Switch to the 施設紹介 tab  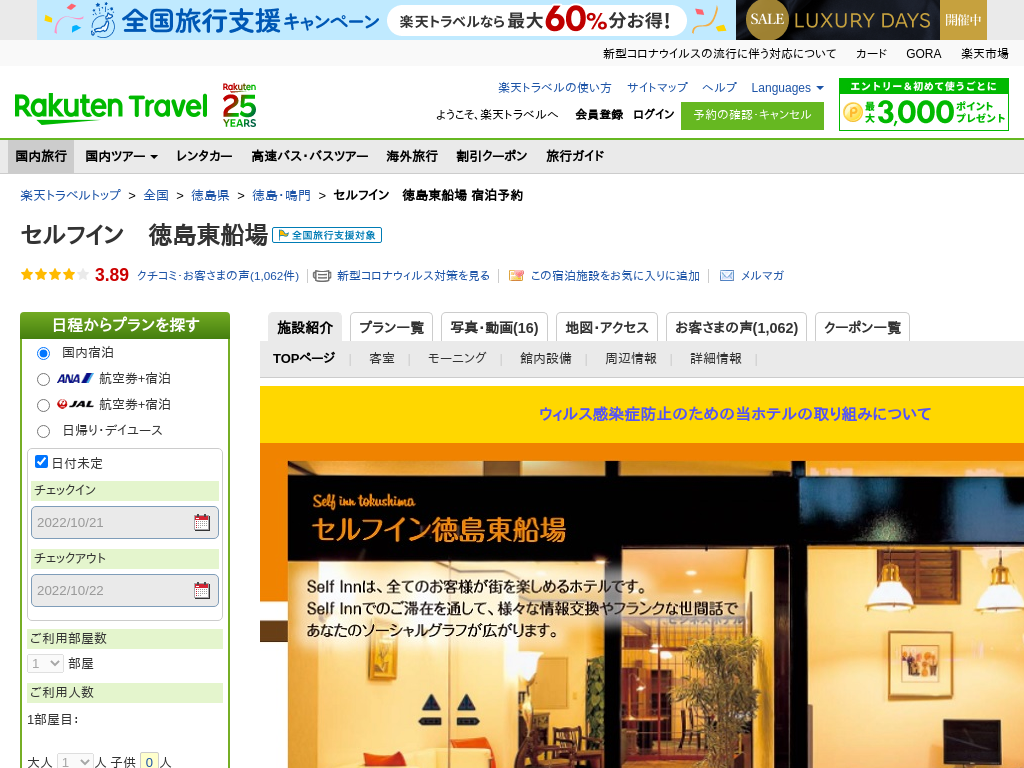pos(305,327)
